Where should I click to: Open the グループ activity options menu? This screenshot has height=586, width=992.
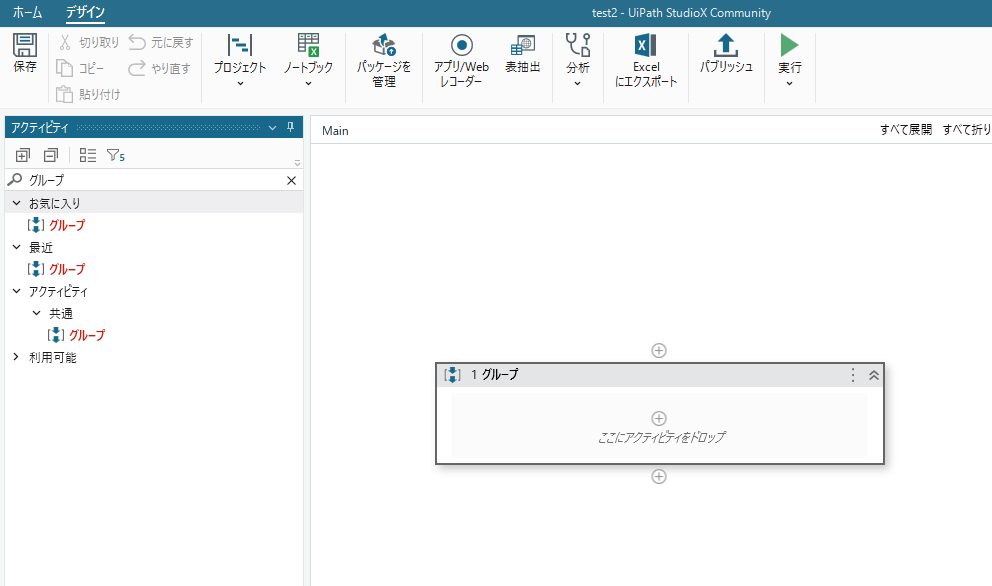pos(853,375)
